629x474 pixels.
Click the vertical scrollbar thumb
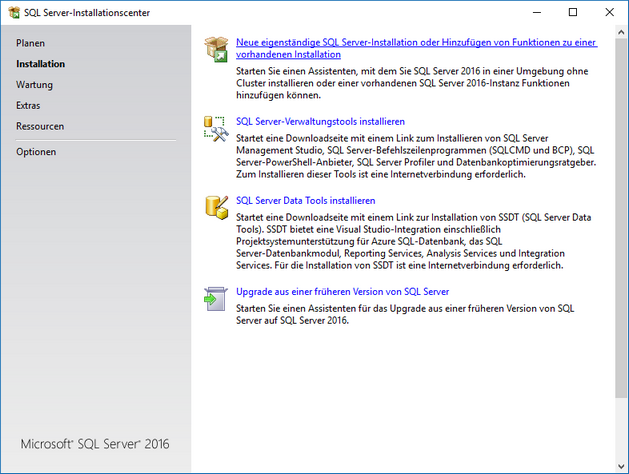point(621,218)
